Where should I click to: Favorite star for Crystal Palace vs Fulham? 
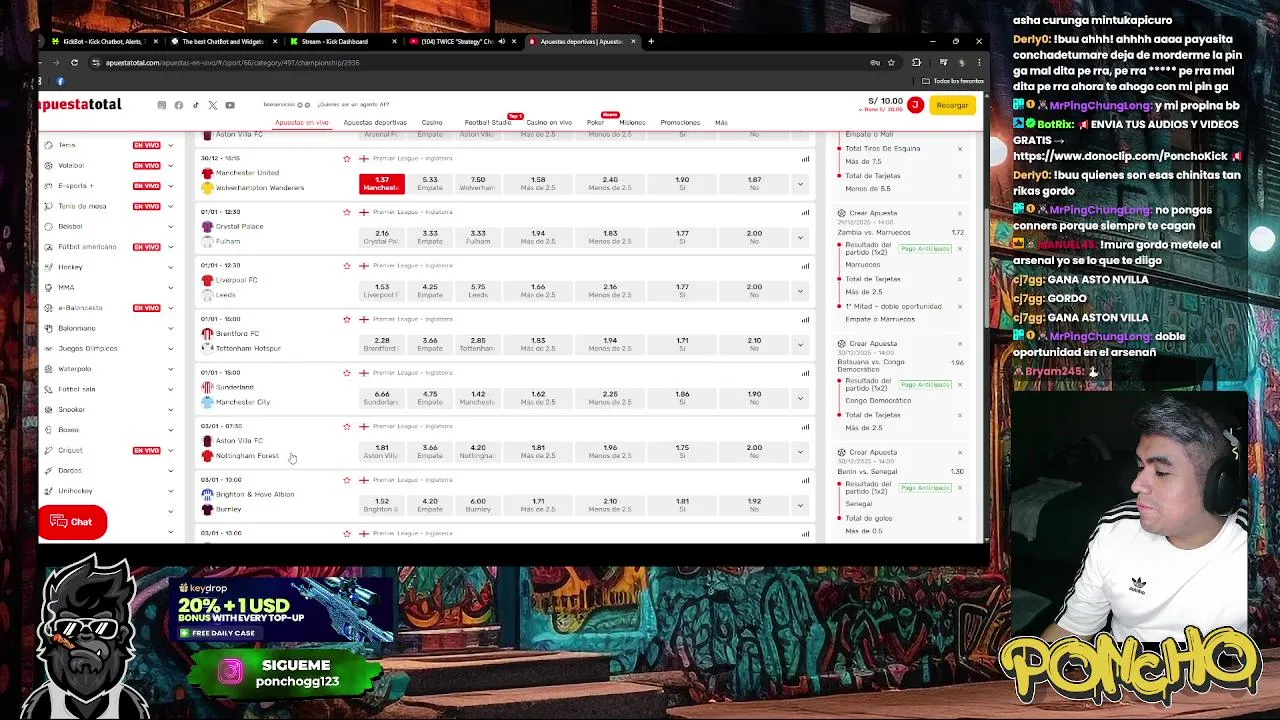[347, 212]
